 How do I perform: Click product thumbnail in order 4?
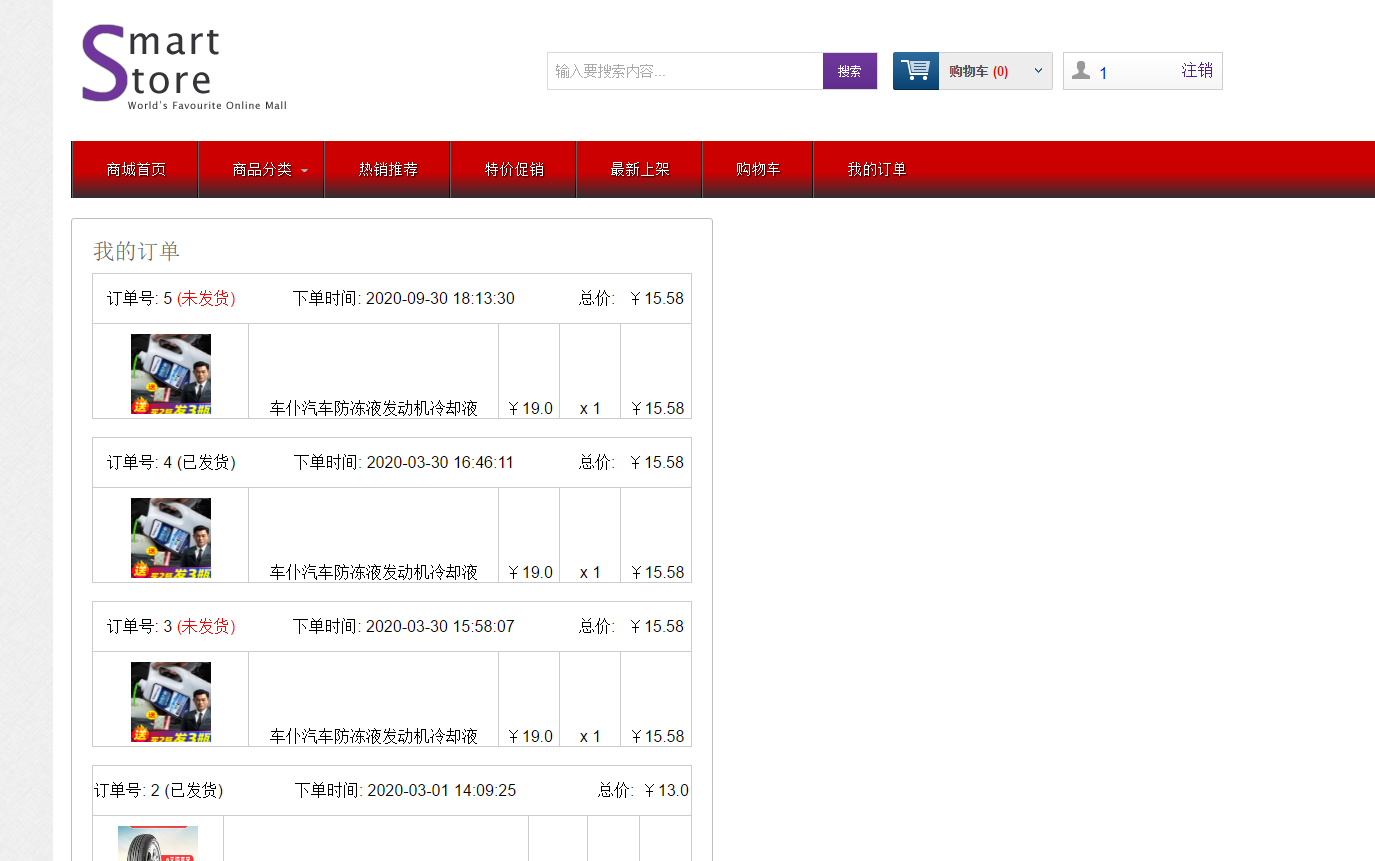point(171,537)
